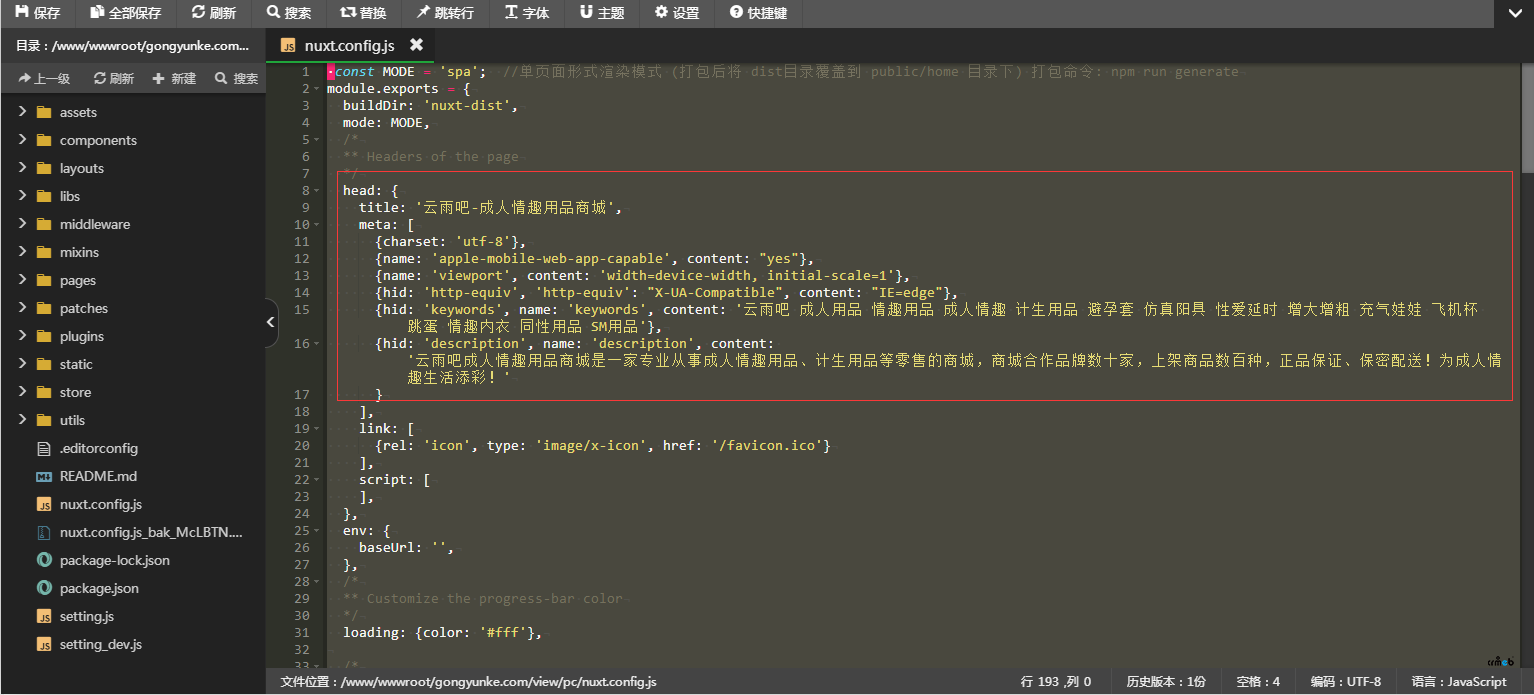Open nuxt.config.js in the file tree
This screenshot has height=695, width=1534.
100,504
